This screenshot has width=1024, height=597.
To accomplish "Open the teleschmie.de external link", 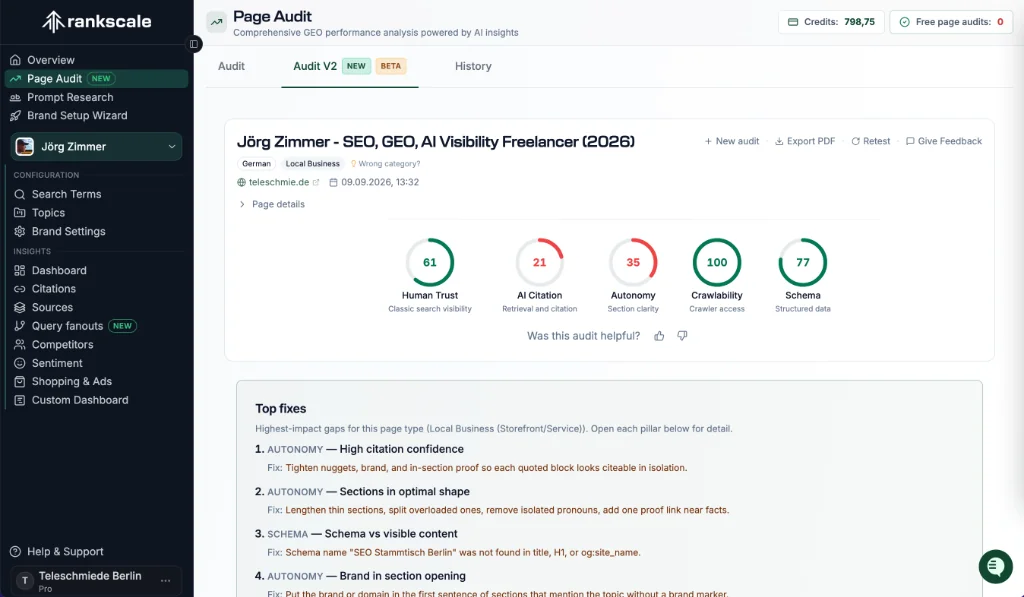I will (278, 182).
